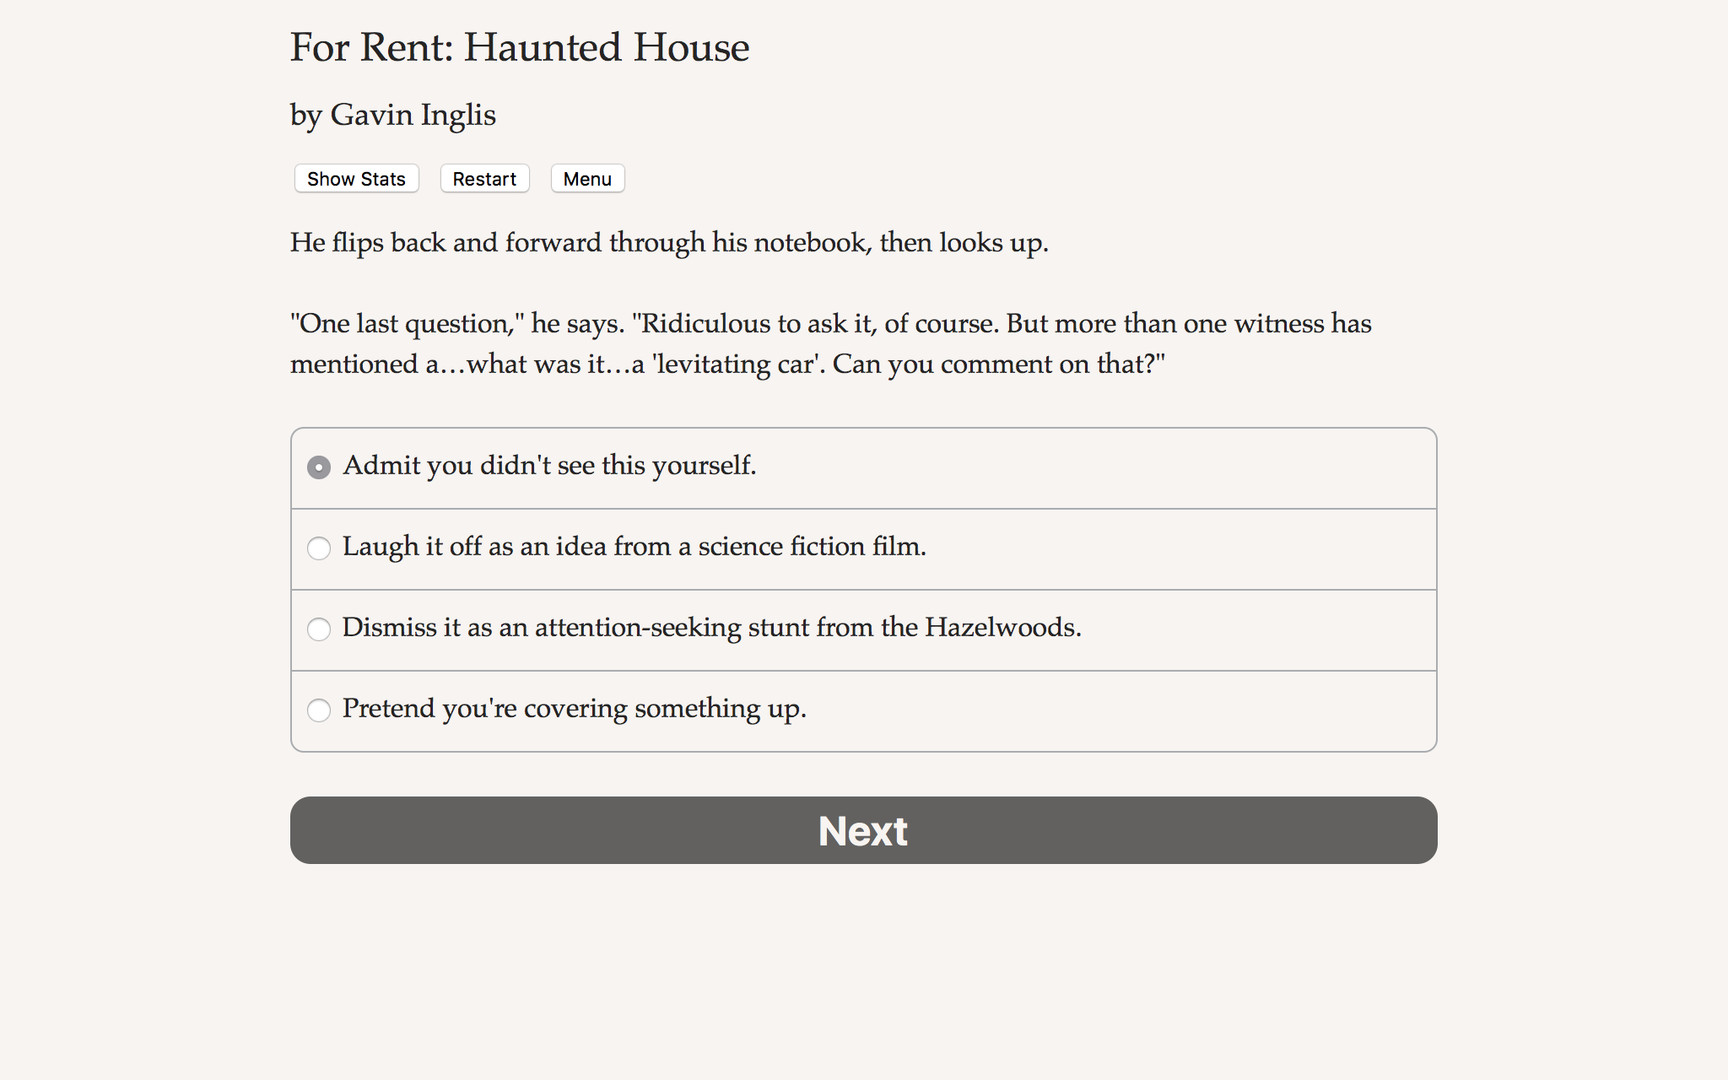Select "Admit you didn't see this yourself" option

[x=549, y=466]
